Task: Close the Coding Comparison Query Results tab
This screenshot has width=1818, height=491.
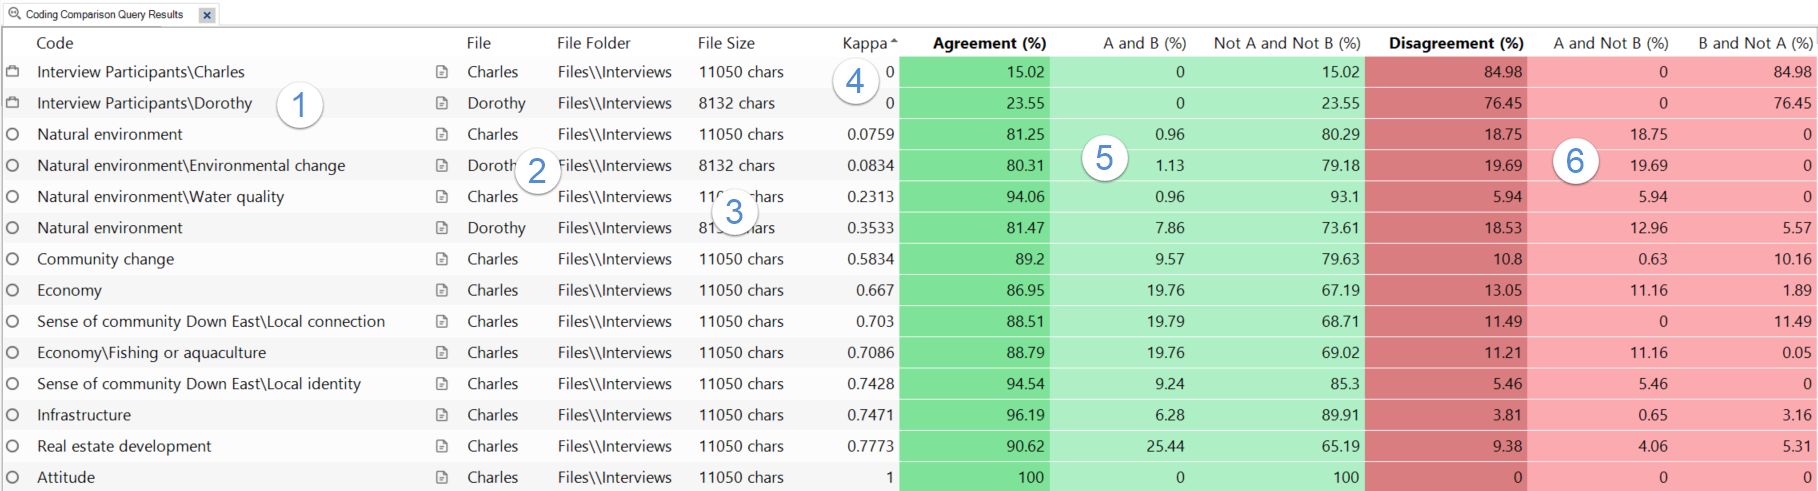Action: pyautogui.click(x=206, y=15)
